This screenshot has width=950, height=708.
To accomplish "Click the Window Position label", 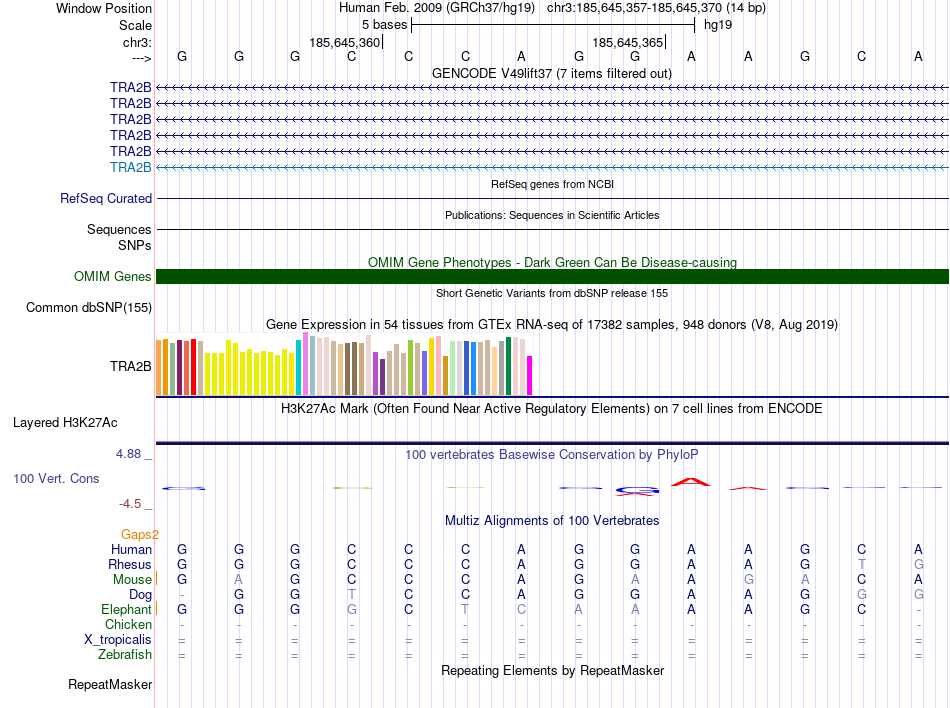I will (104, 9).
